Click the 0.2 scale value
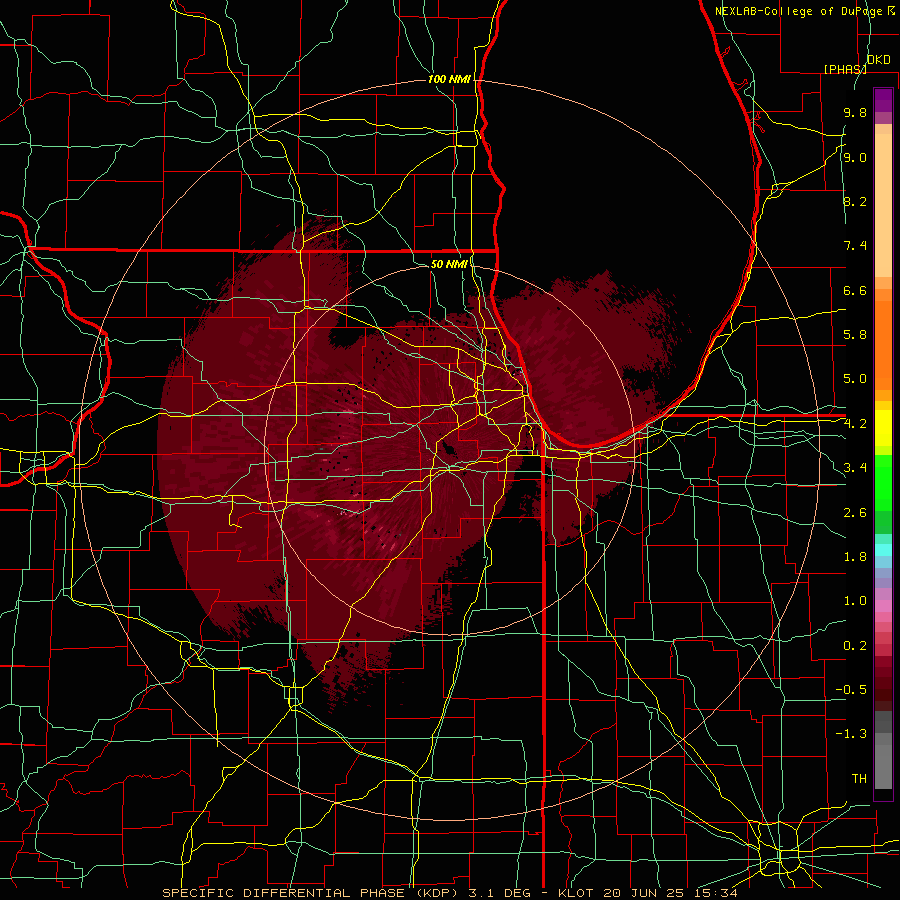Screen dimensions: 900x900 [855, 646]
